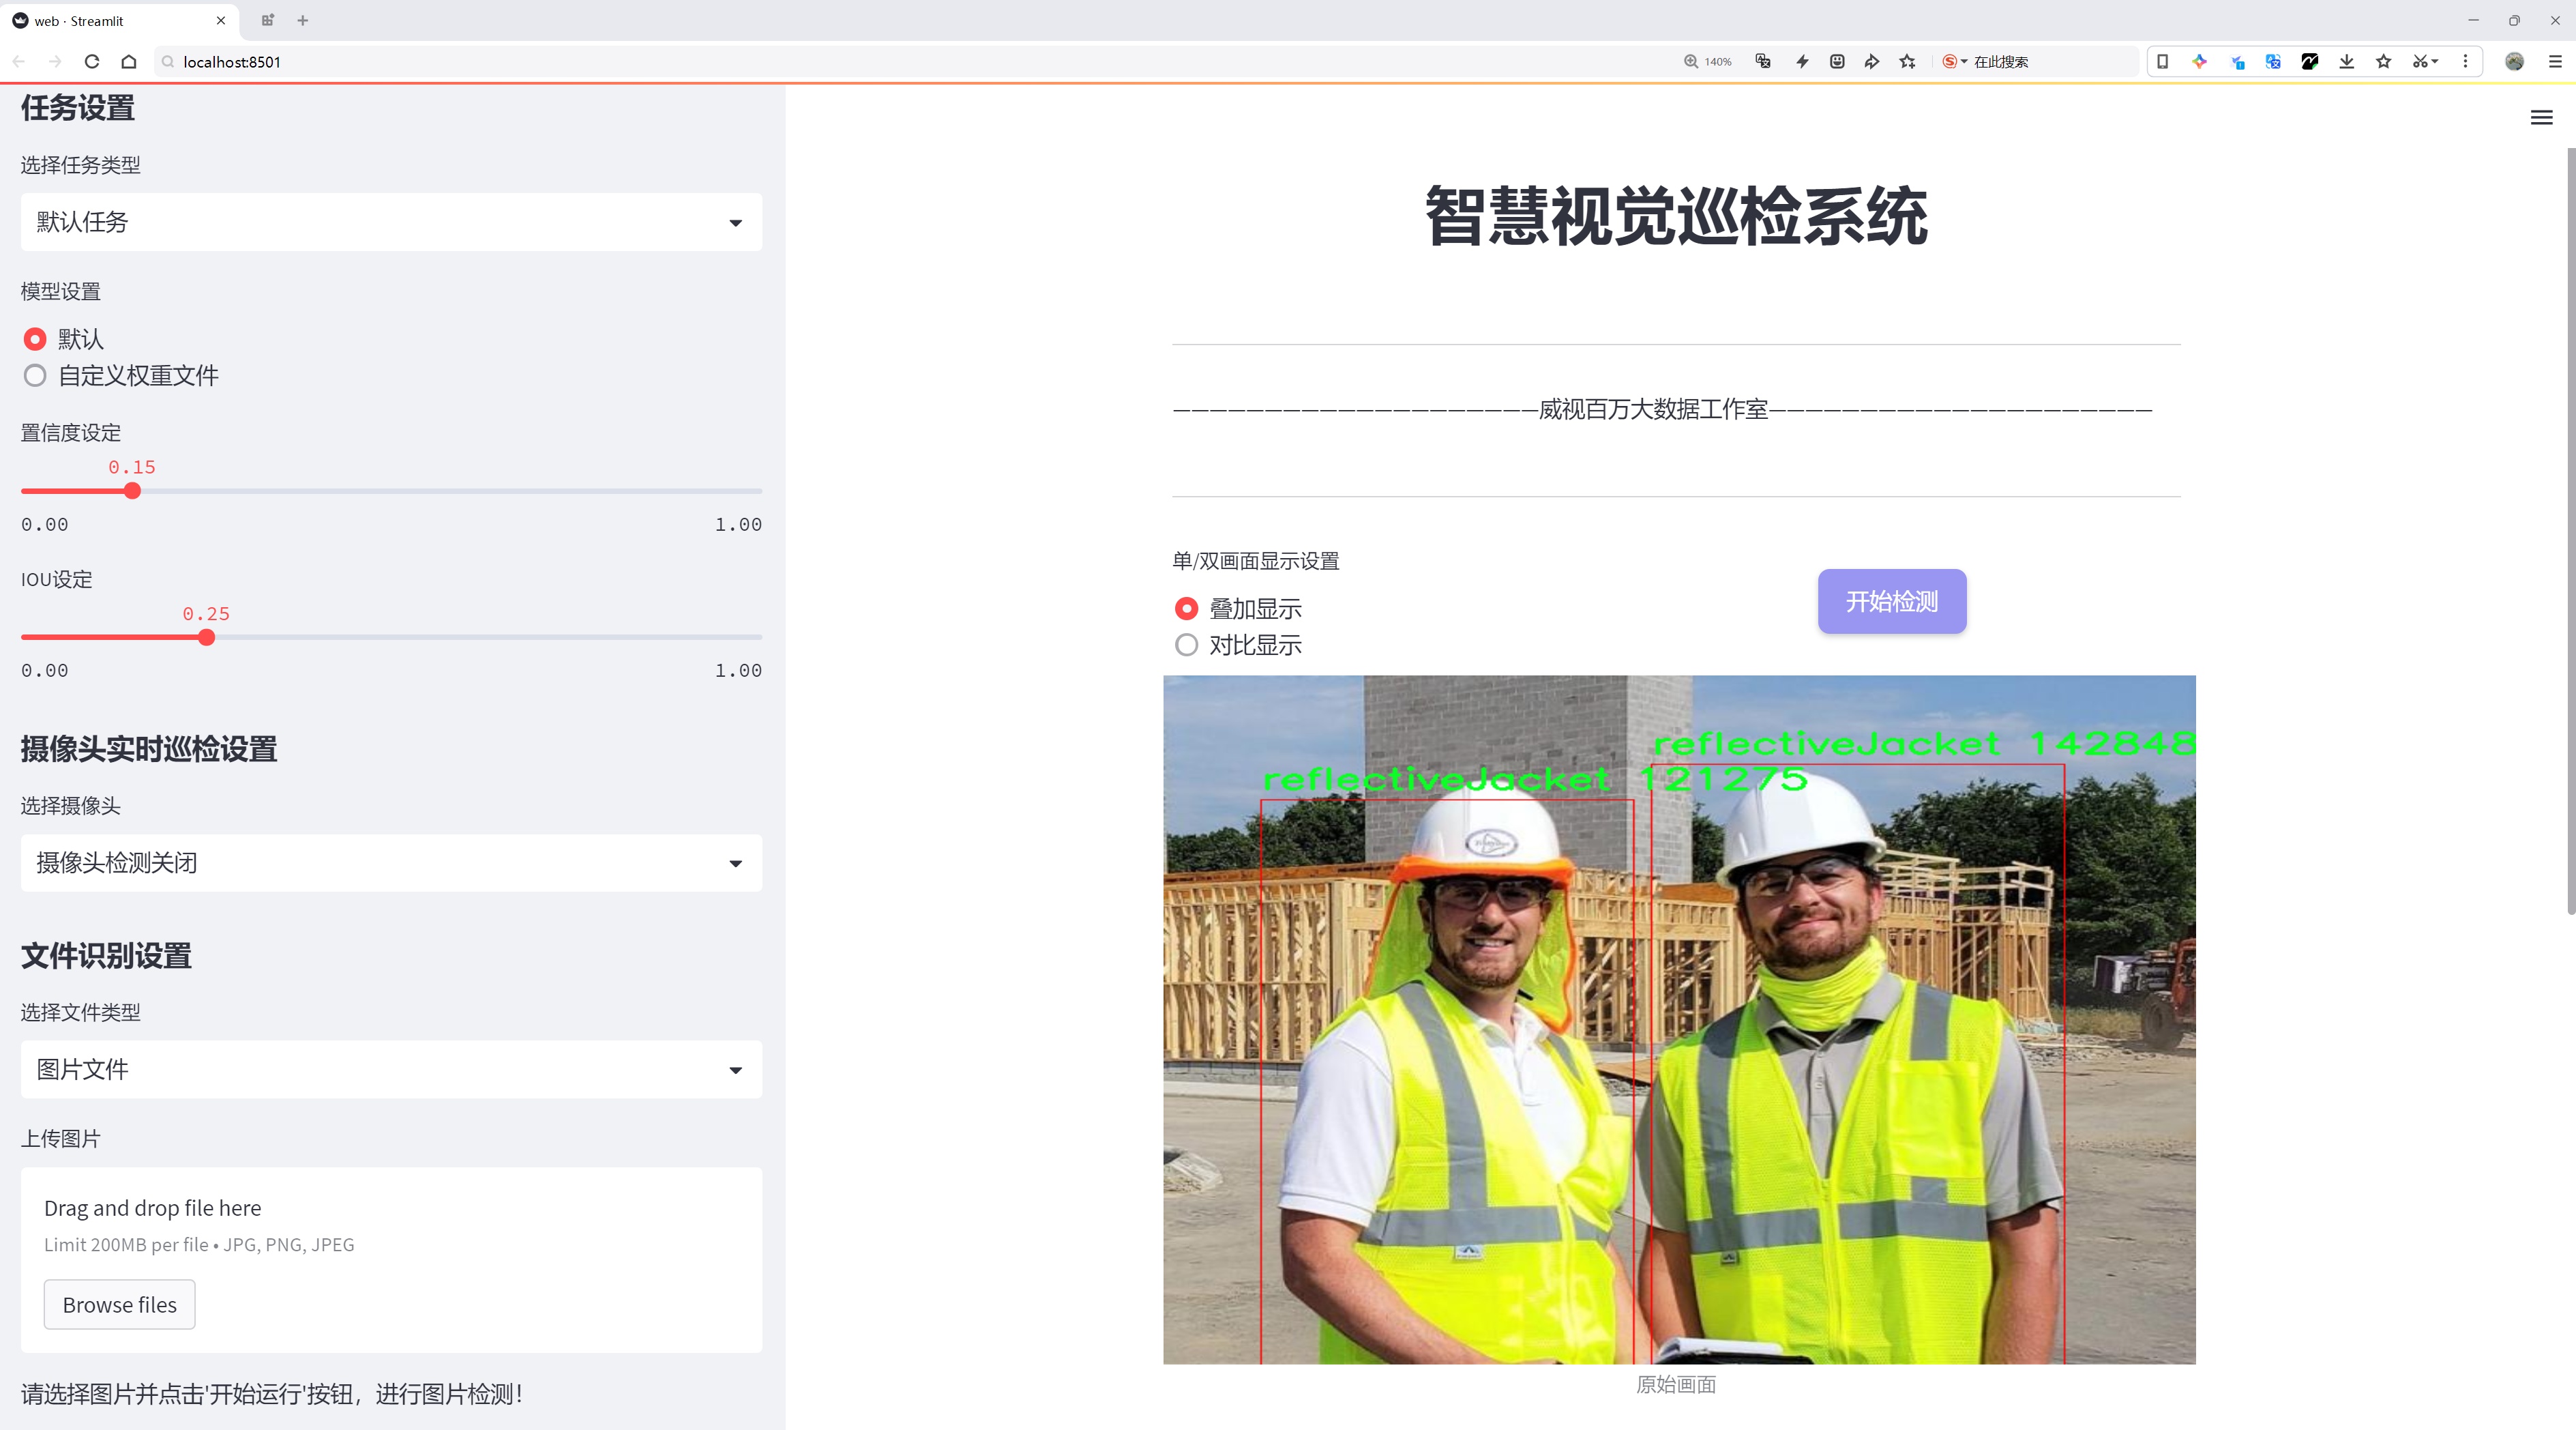Click the IOU slider handle at 0.25

(206, 637)
